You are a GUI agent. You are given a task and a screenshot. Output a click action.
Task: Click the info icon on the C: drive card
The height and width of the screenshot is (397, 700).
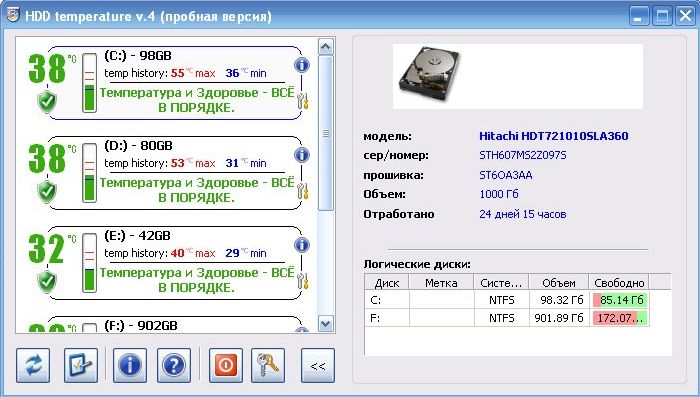click(302, 65)
